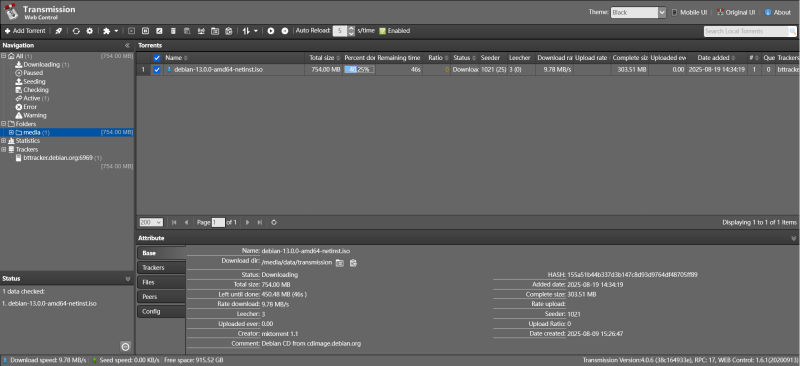Go to the last page of torrents
The image size is (800, 366).
[260, 222]
